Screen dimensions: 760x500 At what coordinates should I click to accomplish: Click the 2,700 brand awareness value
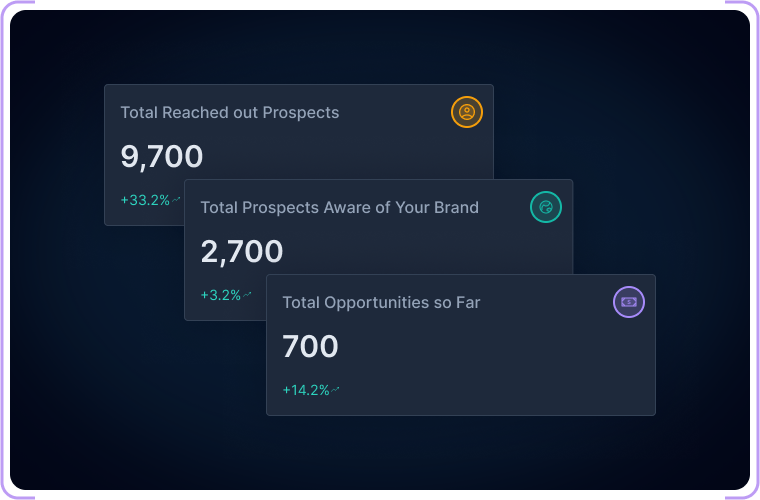pos(242,251)
